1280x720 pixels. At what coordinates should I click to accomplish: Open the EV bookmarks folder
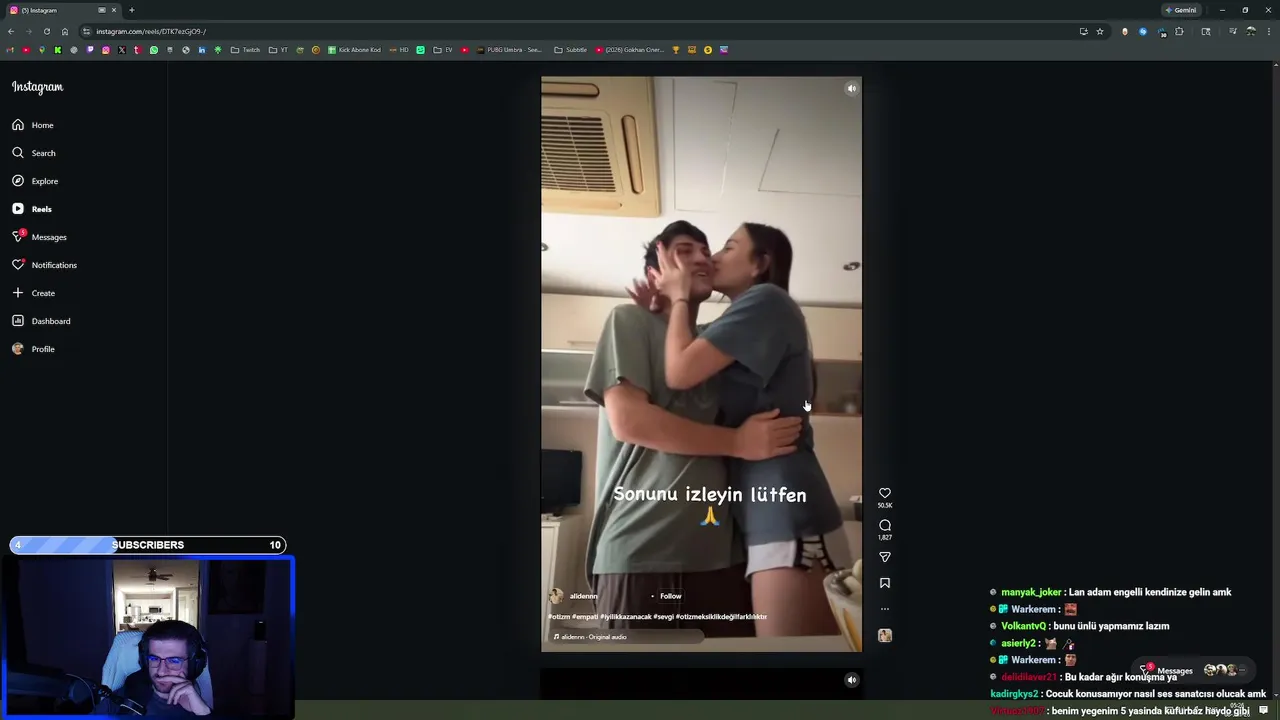[x=443, y=50]
